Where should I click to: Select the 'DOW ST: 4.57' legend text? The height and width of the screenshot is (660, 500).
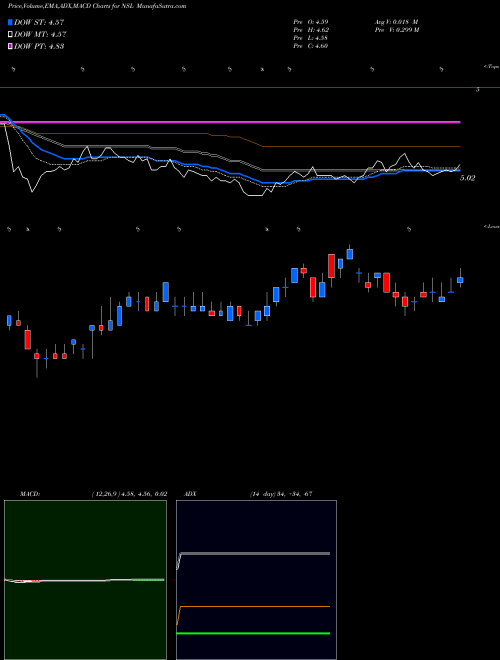click(x=39, y=22)
